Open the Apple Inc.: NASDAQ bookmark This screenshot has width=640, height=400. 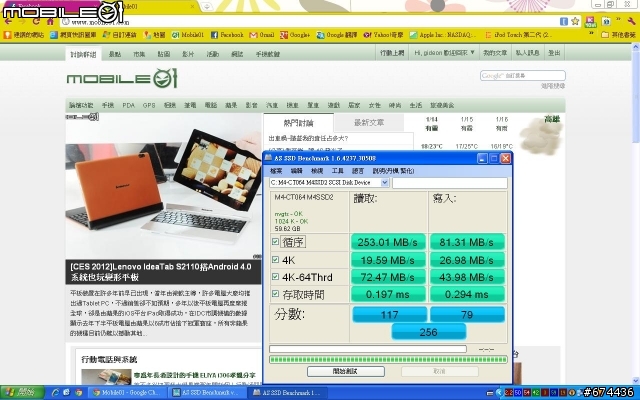point(443,35)
